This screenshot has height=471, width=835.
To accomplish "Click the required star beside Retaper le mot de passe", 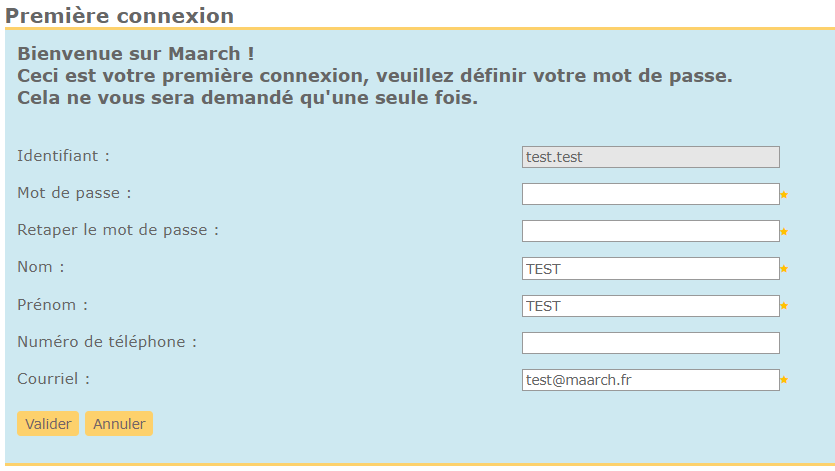I will tap(784, 232).
